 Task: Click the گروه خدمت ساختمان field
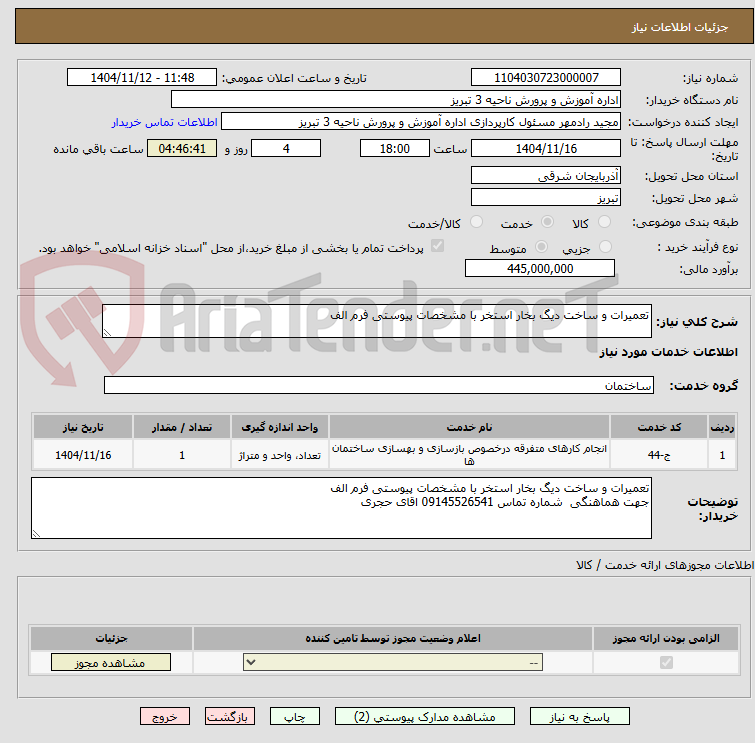(x=378, y=385)
